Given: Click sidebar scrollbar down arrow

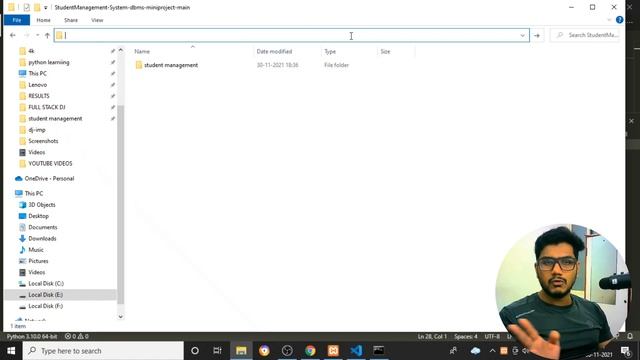Looking at the screenshot, I should click(x=120, y=316).
